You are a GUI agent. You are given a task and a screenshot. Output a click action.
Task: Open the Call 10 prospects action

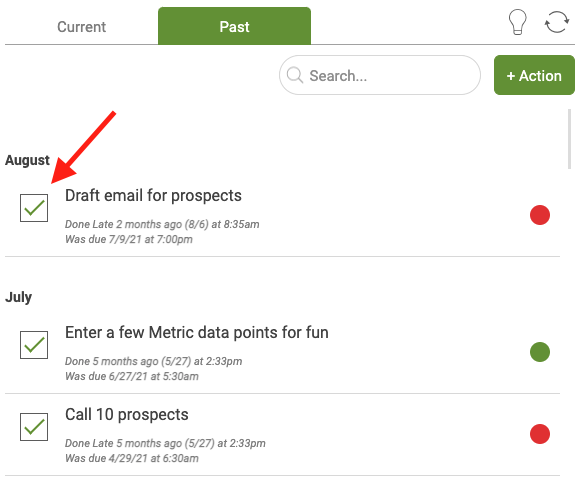[x=127, y=414]
